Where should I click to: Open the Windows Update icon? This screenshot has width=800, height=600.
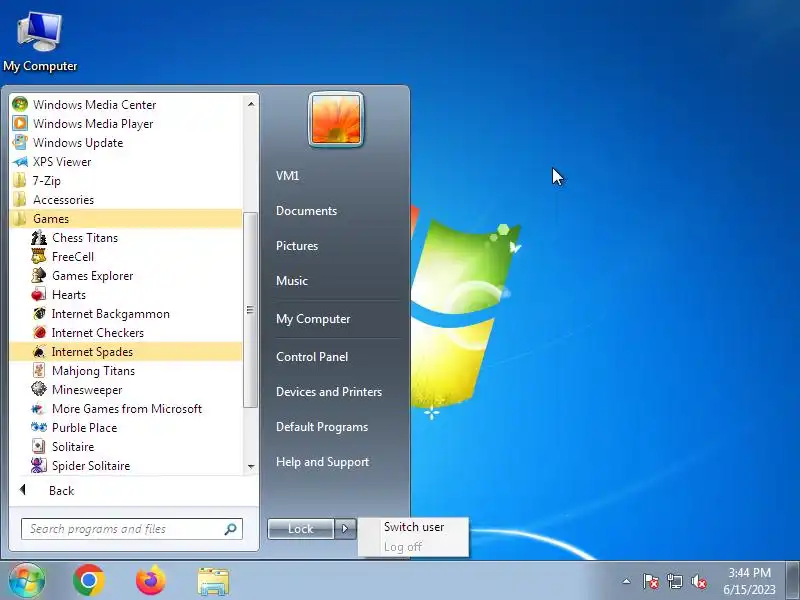[x=20, y=142]
